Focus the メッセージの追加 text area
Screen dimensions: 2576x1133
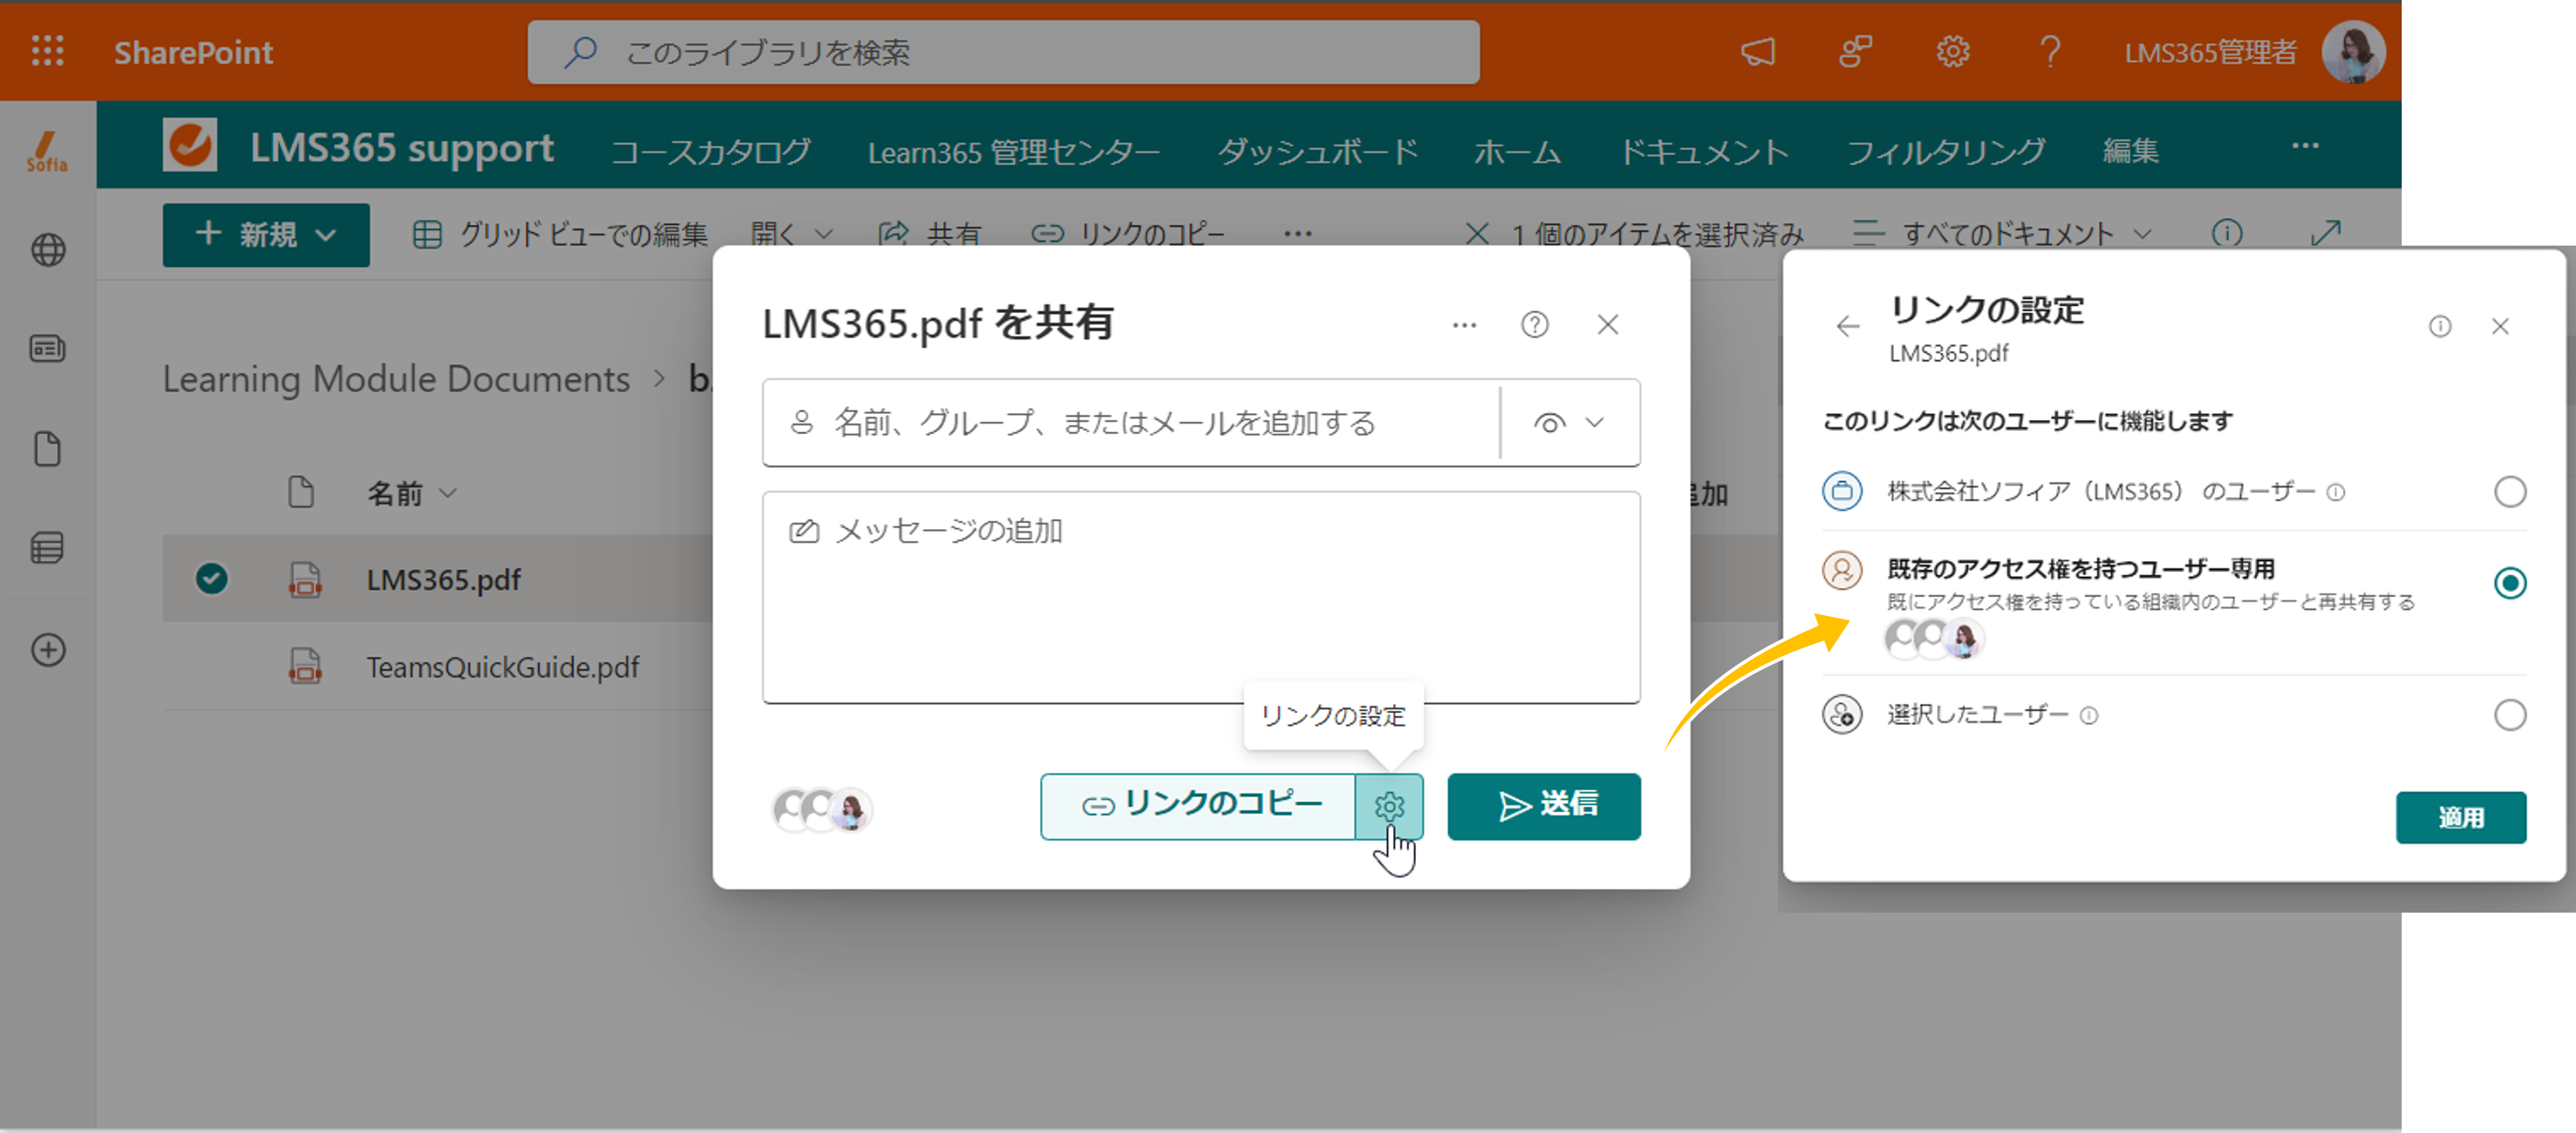click(1200, 597)
